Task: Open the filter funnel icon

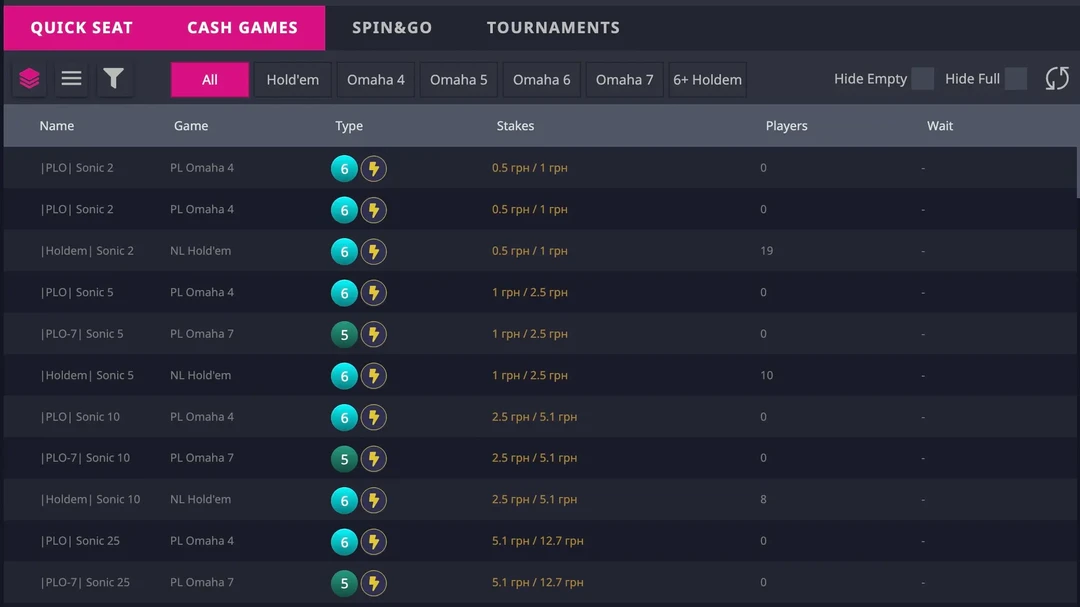Action: point(114,79)
